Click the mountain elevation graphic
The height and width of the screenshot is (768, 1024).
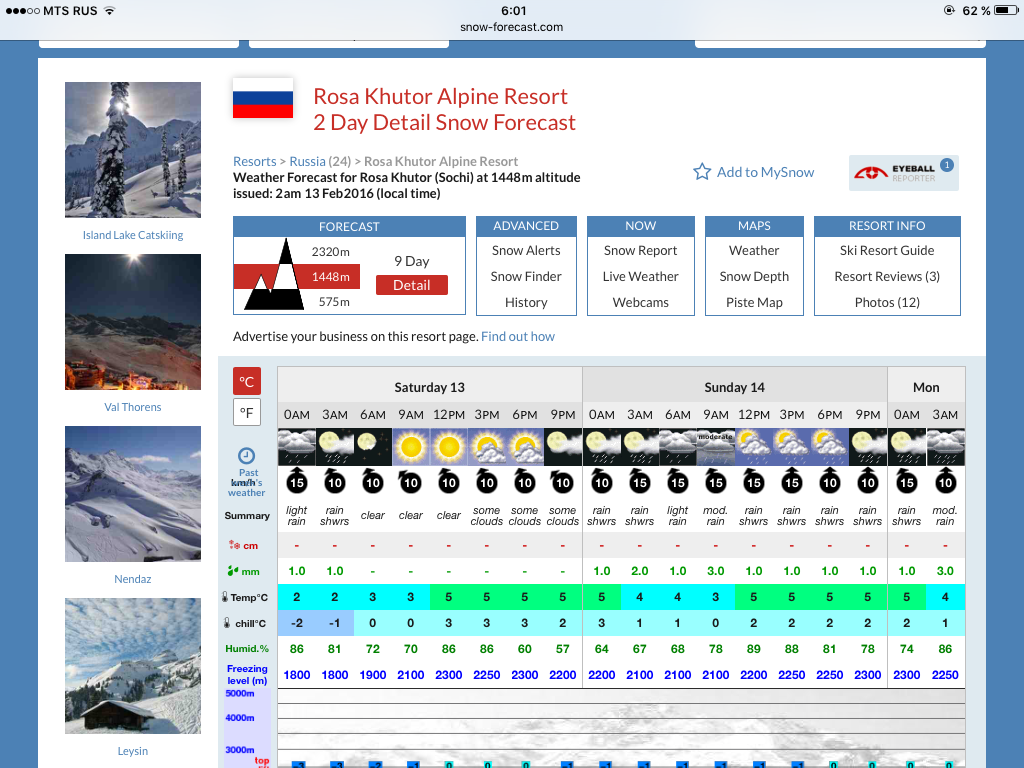point(274,274)
